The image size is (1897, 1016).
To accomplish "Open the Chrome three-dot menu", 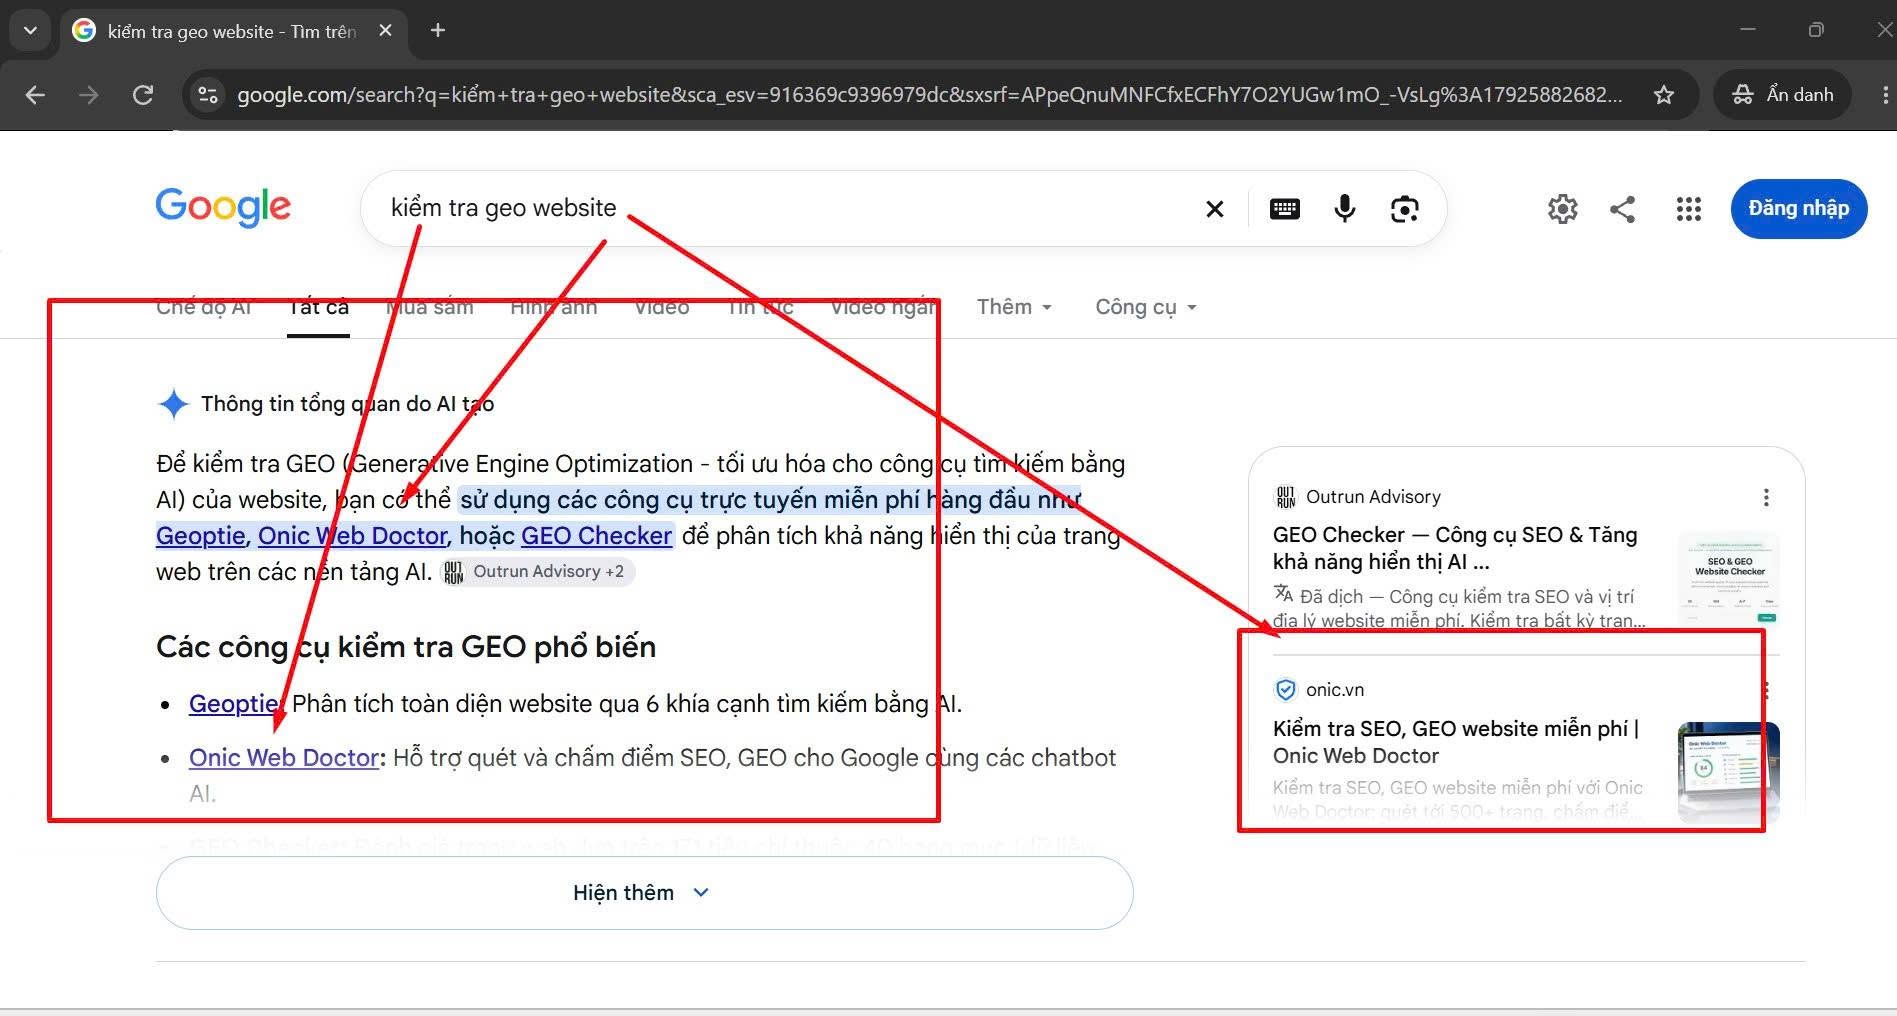I will point(1884,95).
